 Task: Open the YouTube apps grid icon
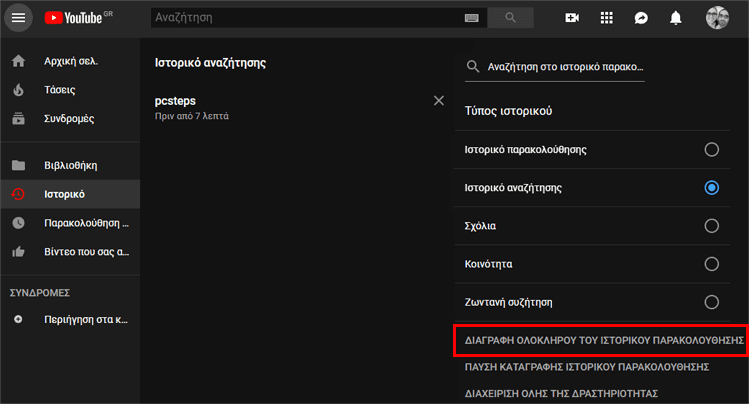[607, 18]
